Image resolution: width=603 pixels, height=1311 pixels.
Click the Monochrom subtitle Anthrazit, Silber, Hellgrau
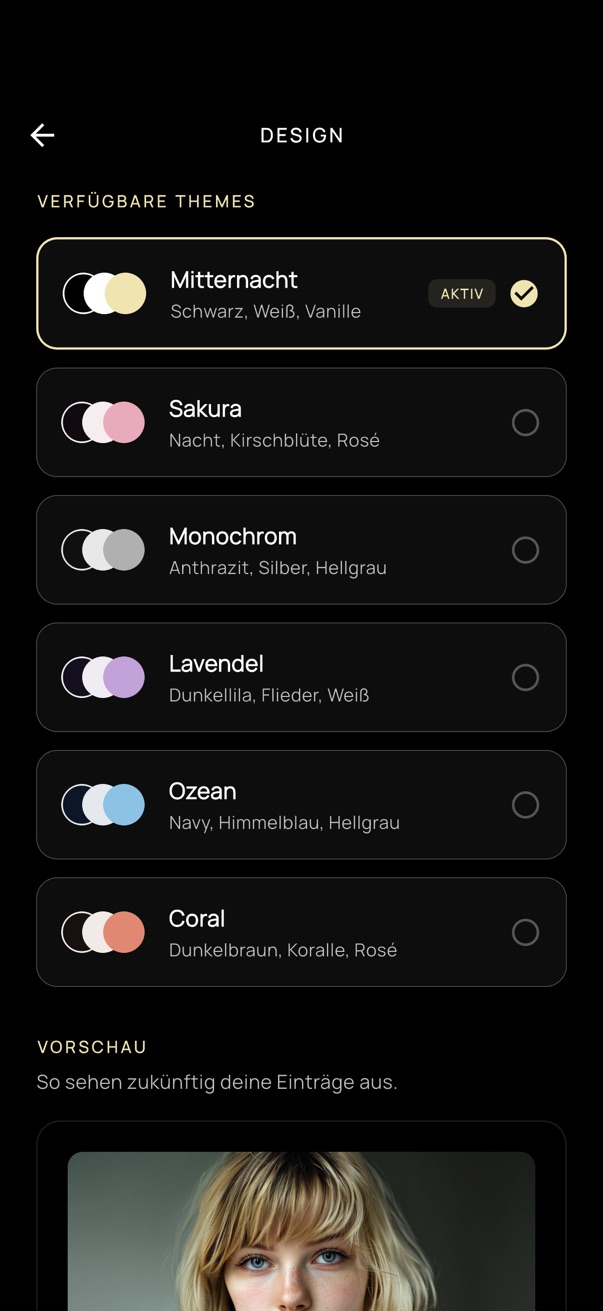pos(278,568)
